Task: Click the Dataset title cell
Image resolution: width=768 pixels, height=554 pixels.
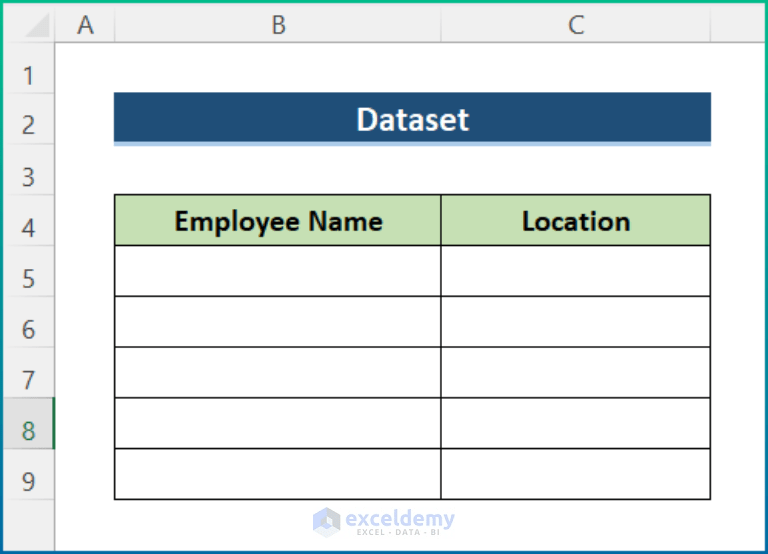Action: tap(412, 119)
